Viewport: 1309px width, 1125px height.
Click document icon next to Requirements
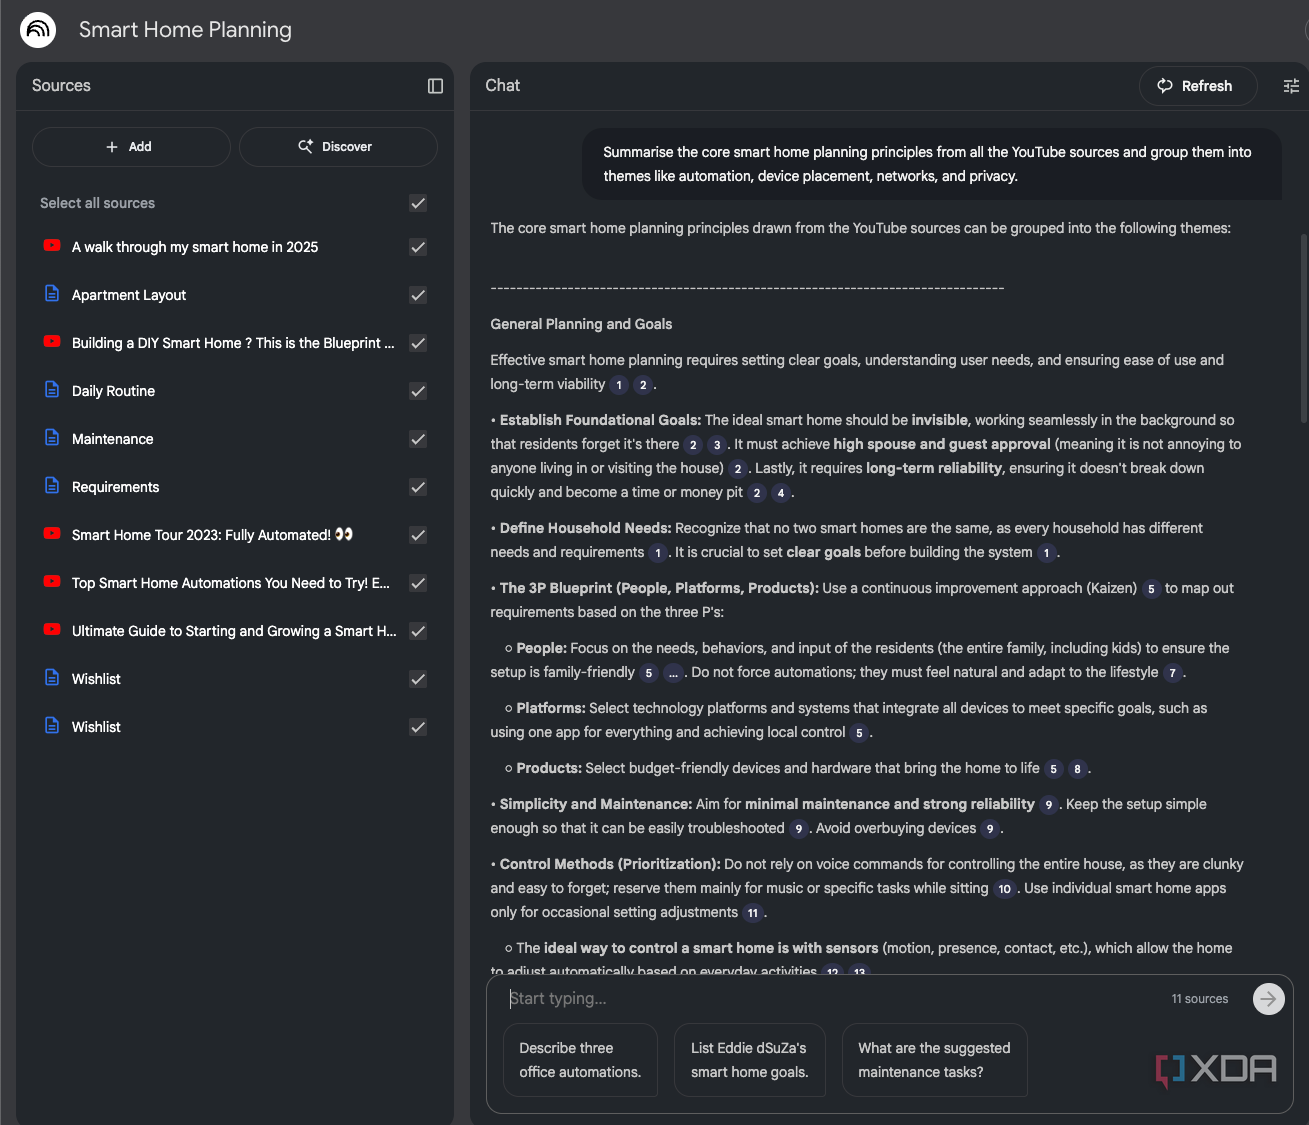tap(52, 486)
